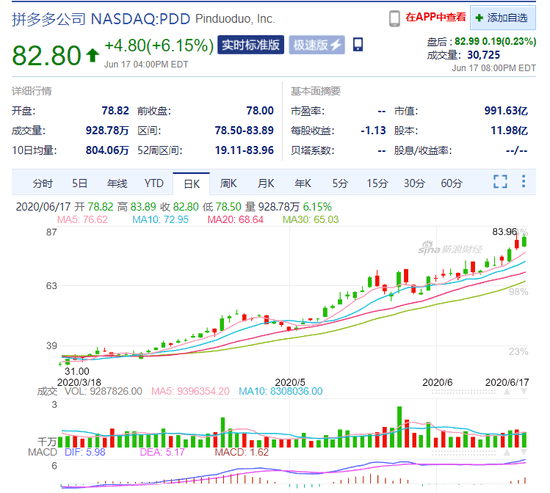Image resolution: width=550 pixels, height=493 pixels.
Task: Switch to the 周K tab
Action: [x=228, y=183]
